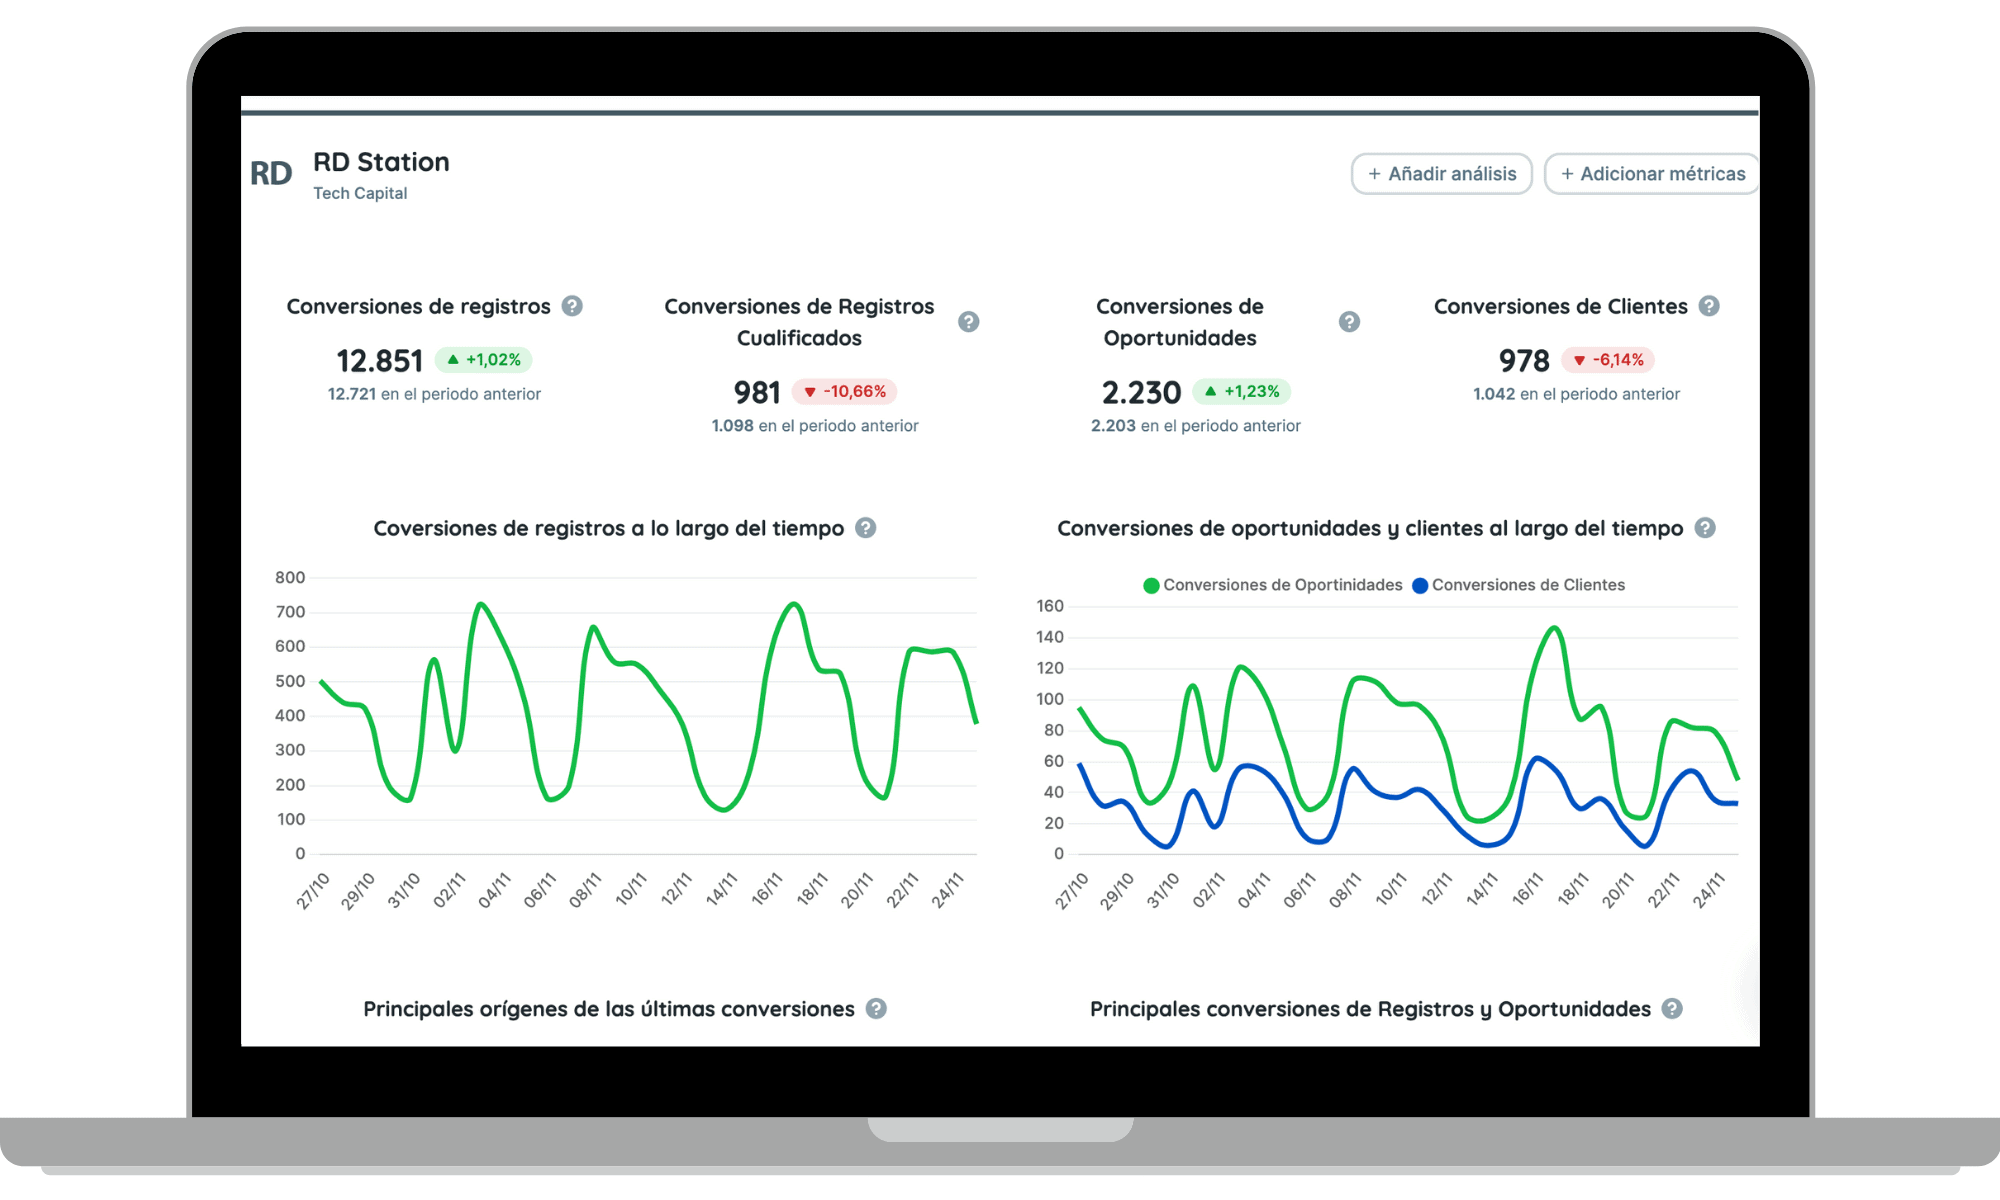Screen dimensions: 2000x1200
Task: Click the +1,02% change badge
Action: click(x=484, y=360)
